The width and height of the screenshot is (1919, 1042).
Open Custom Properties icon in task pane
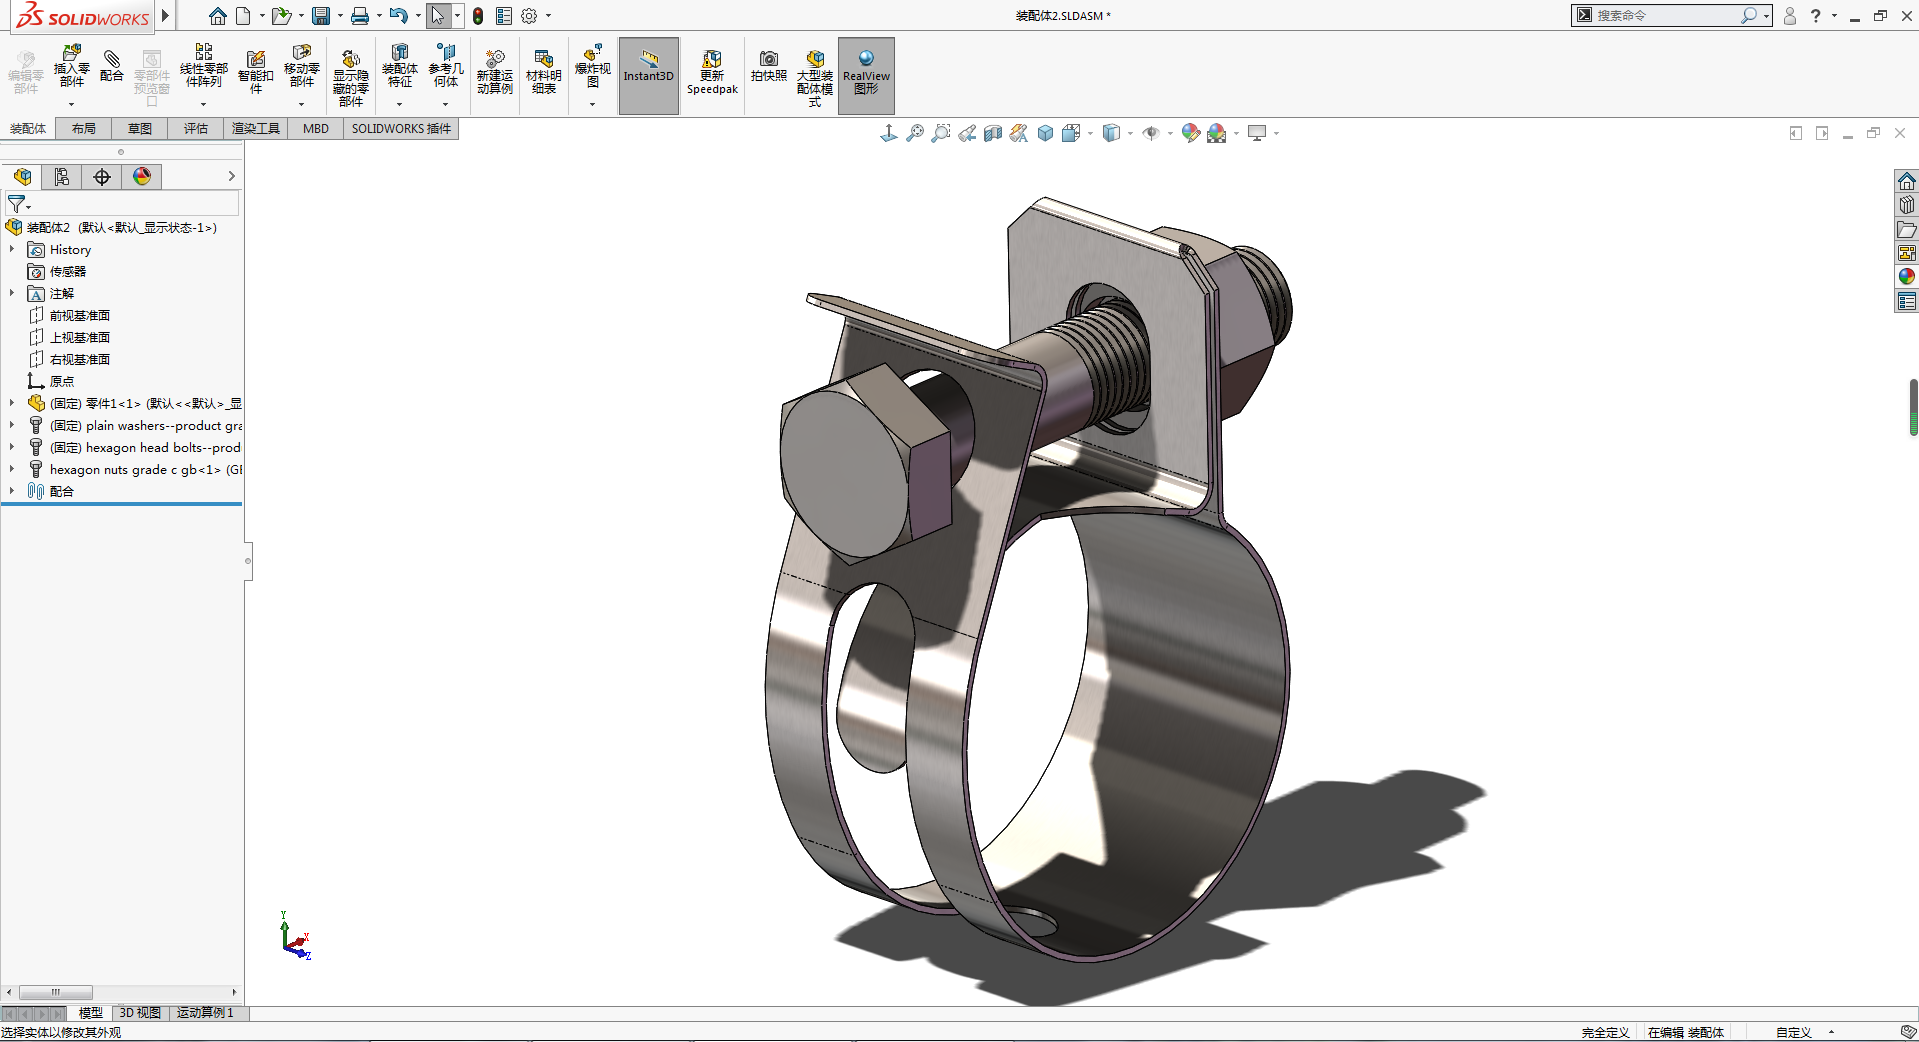coord(1907,301)
